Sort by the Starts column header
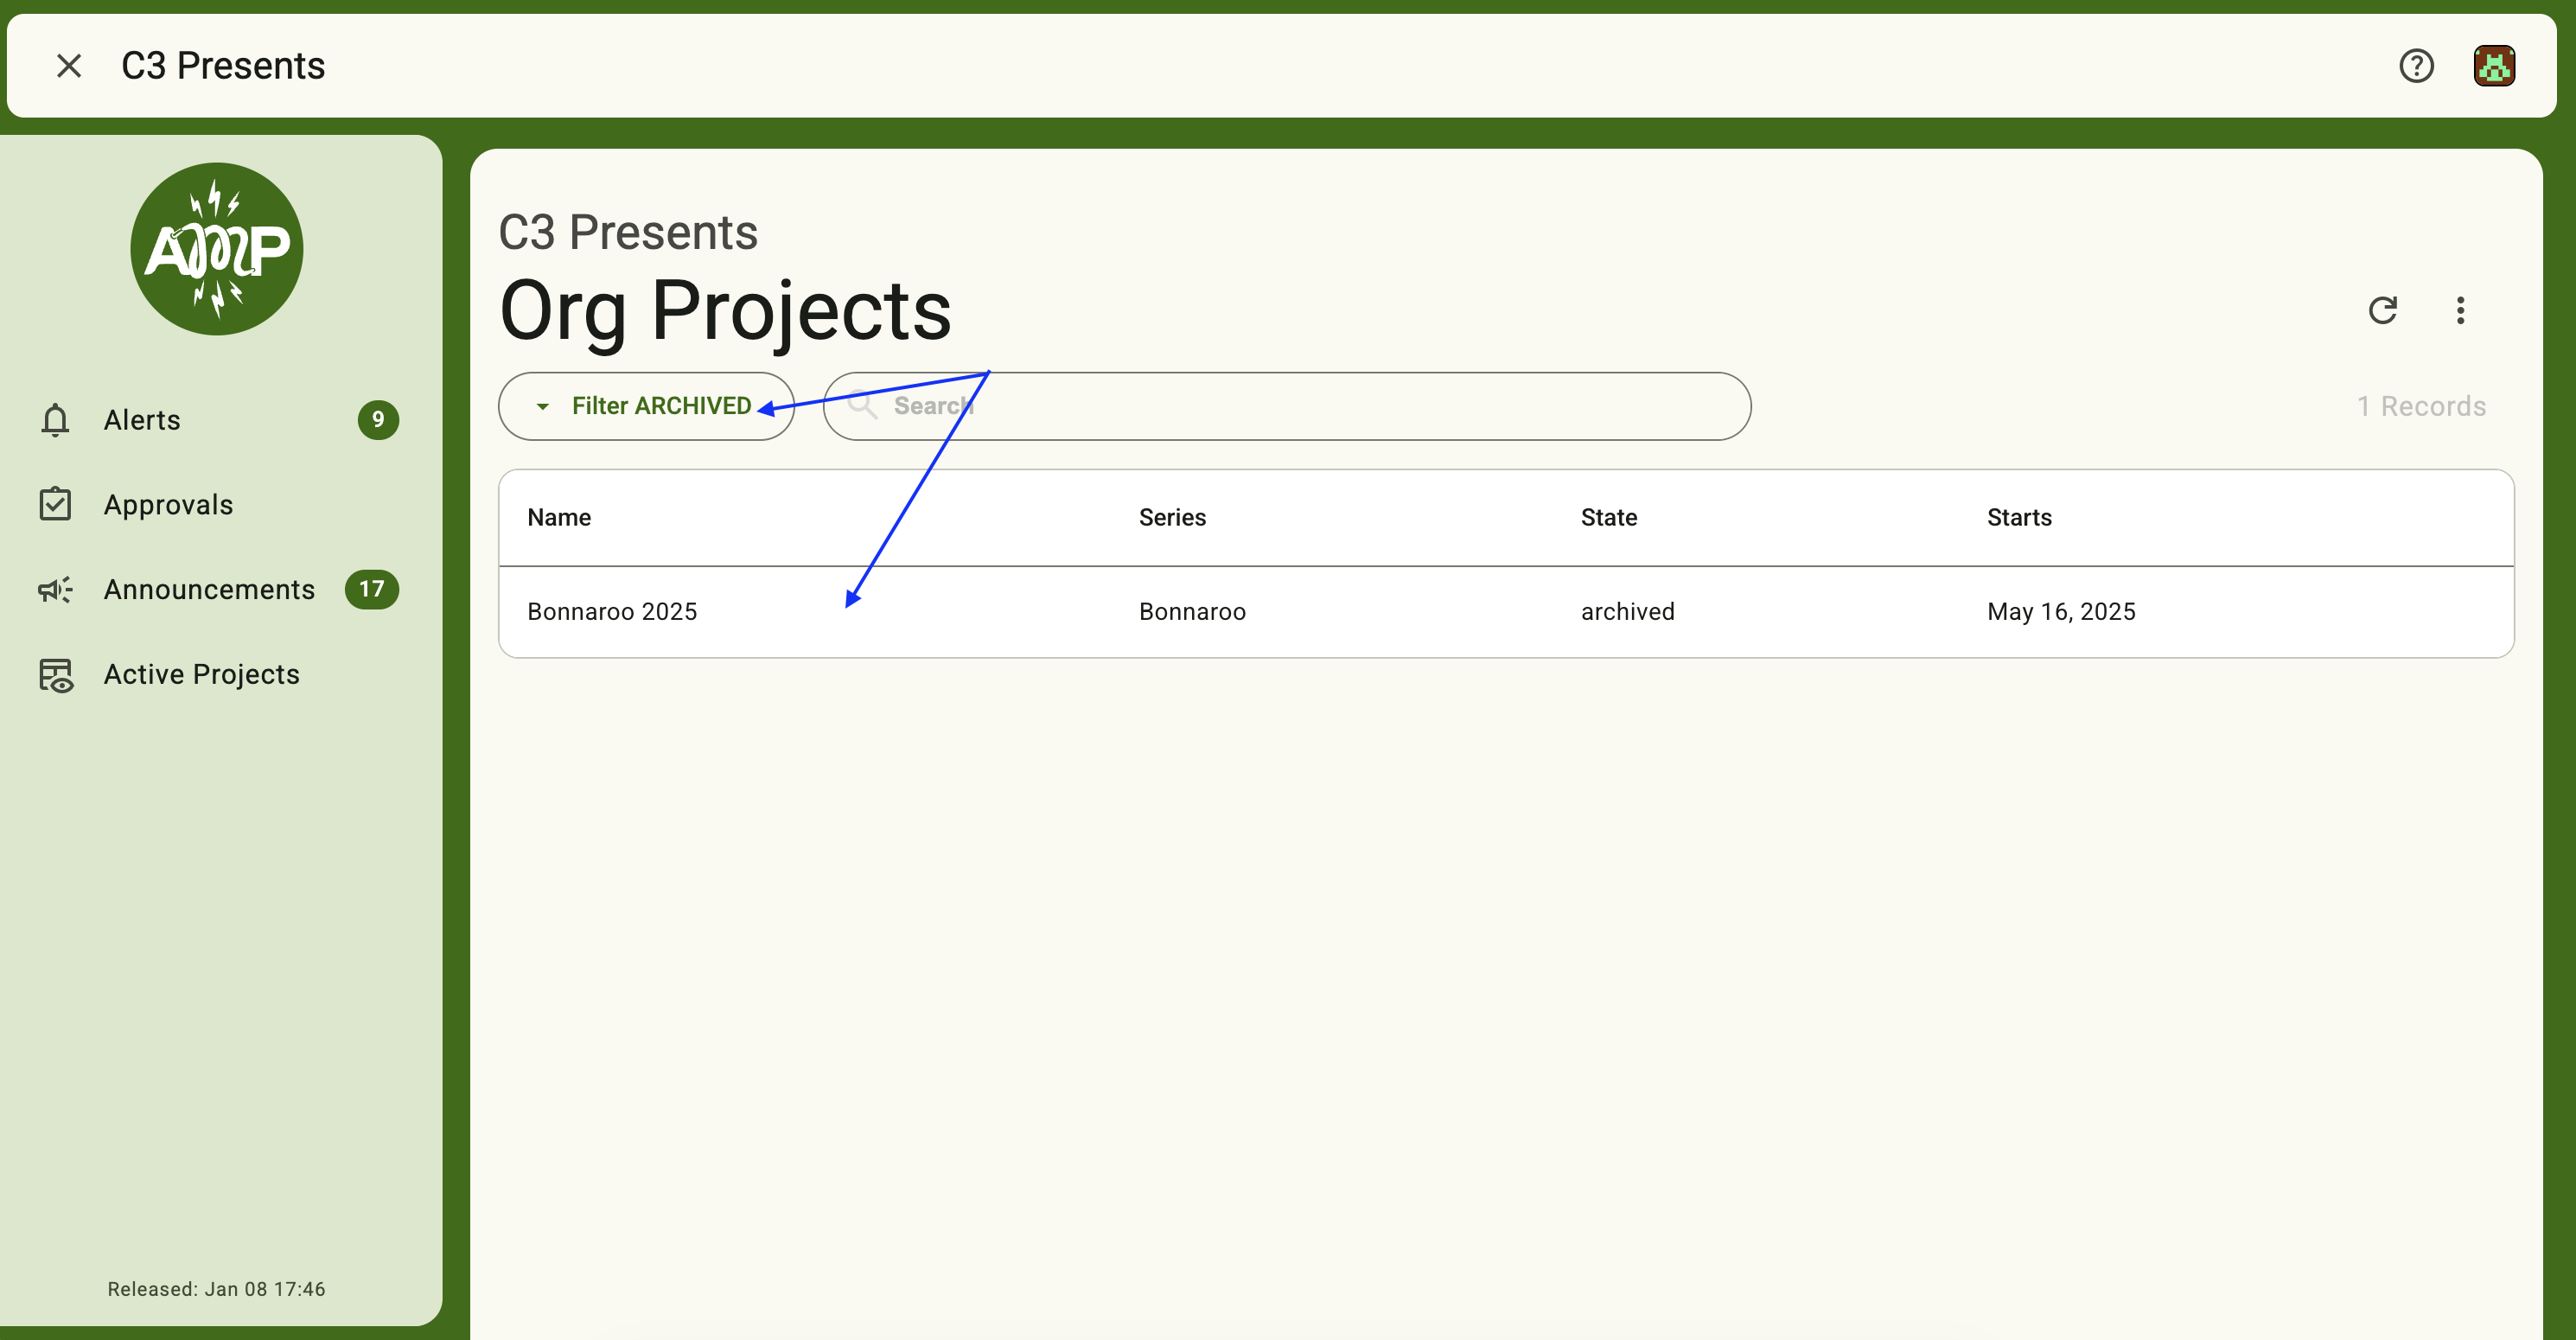The image size is (2576, 1340). coord(2019,518)
